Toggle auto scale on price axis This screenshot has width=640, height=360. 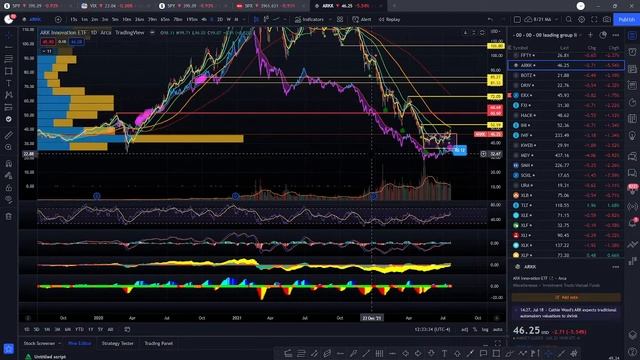(497, 329)
